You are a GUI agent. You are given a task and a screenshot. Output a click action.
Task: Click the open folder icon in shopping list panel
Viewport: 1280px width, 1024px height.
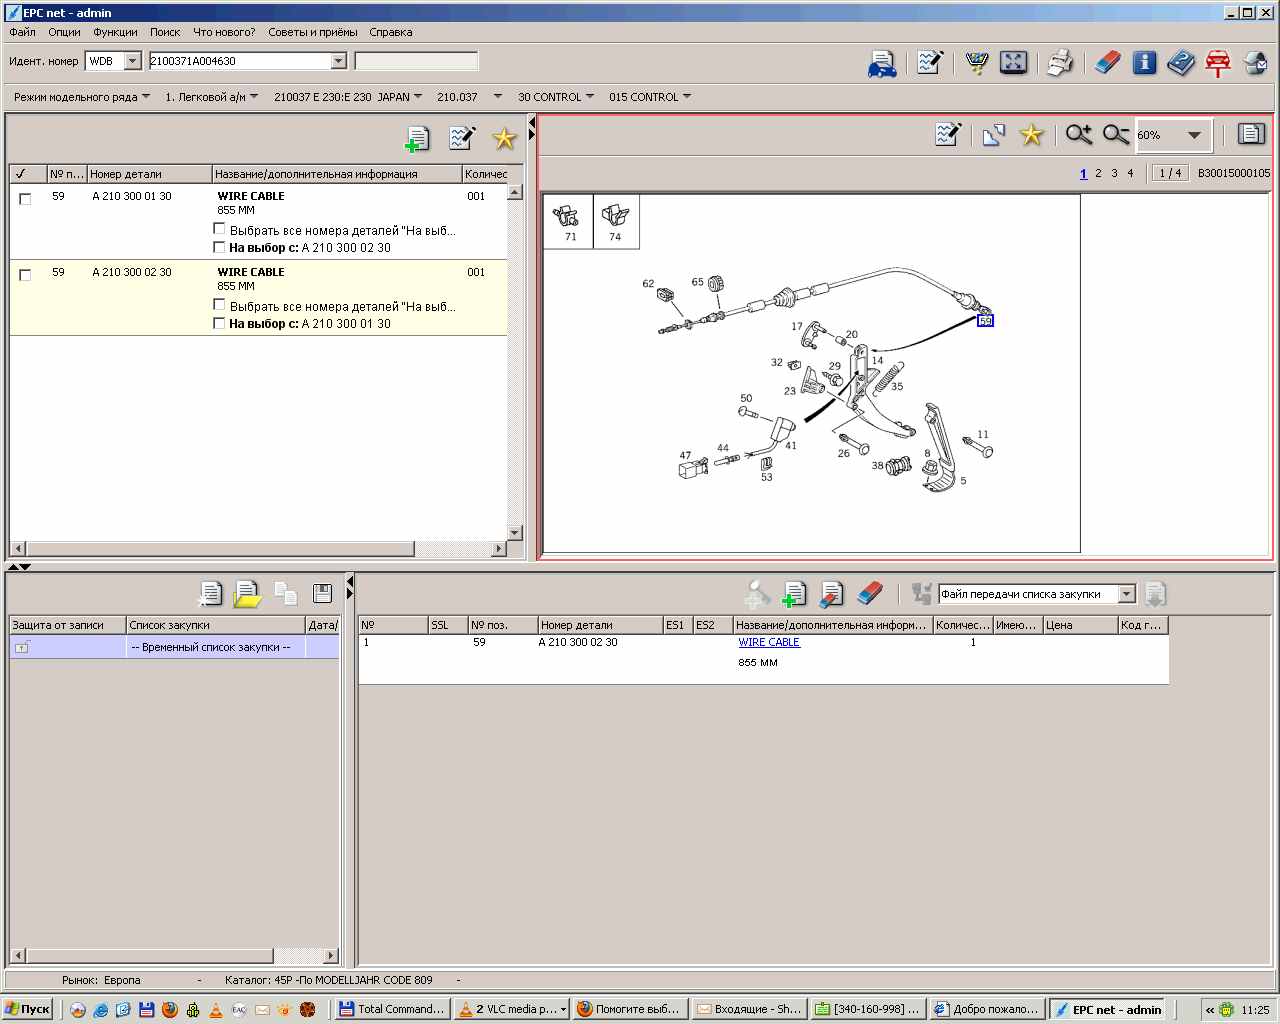(247, 594)
